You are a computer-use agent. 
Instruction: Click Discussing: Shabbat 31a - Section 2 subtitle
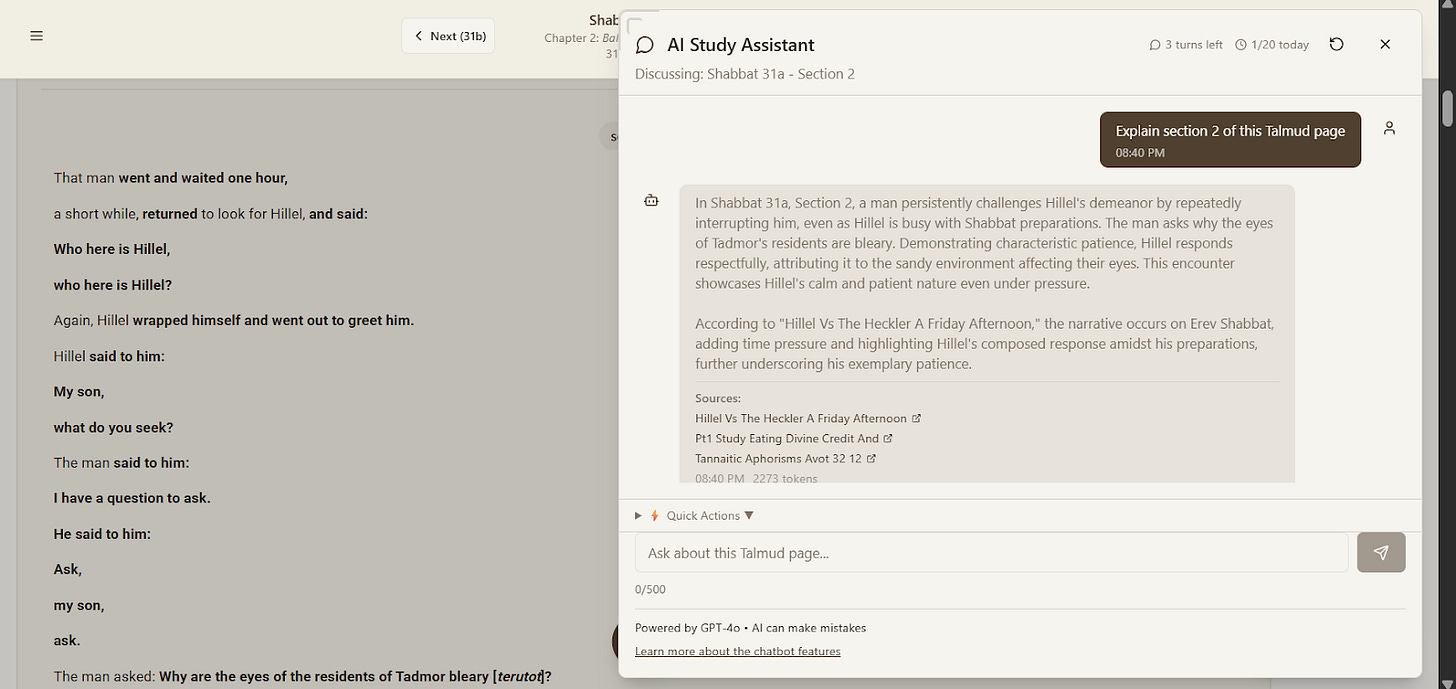point(745,74)
